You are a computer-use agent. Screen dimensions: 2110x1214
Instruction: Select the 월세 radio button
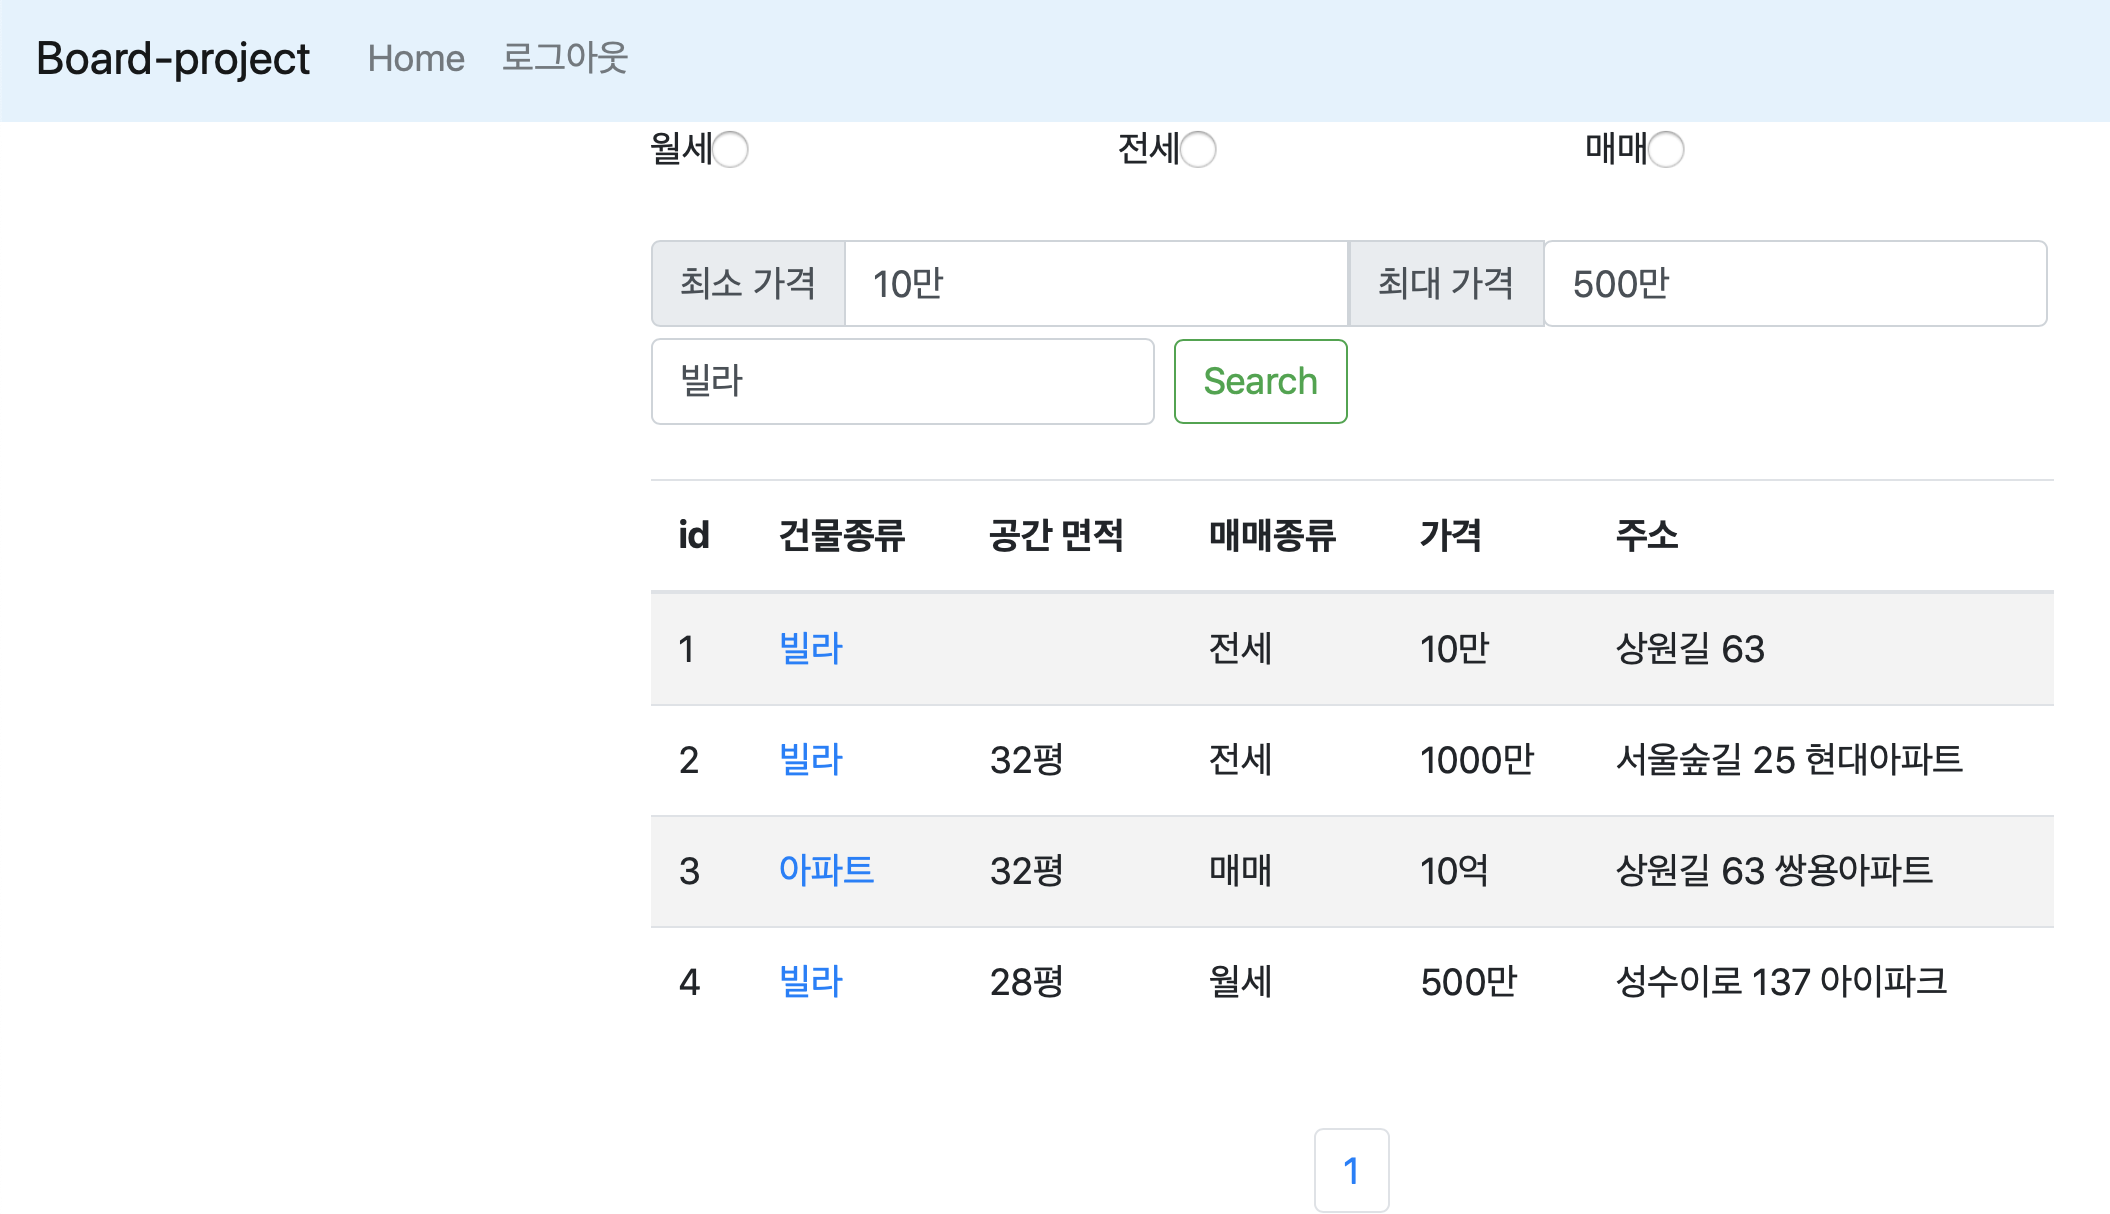coord(731,150)
